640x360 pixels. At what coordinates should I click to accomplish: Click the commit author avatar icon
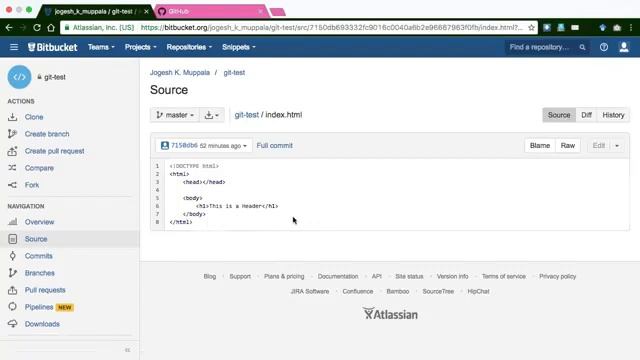[165, 146]
